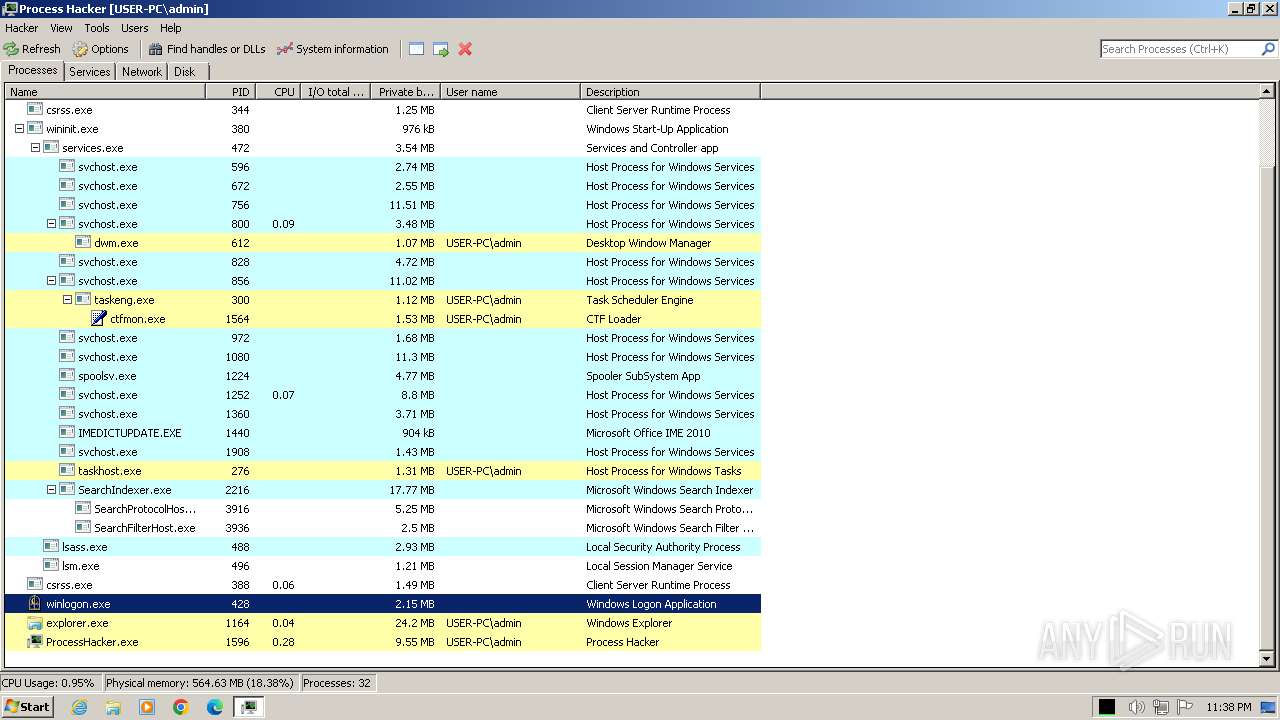Collapse the SearchIndexer.exe tree node

(51, 490)
